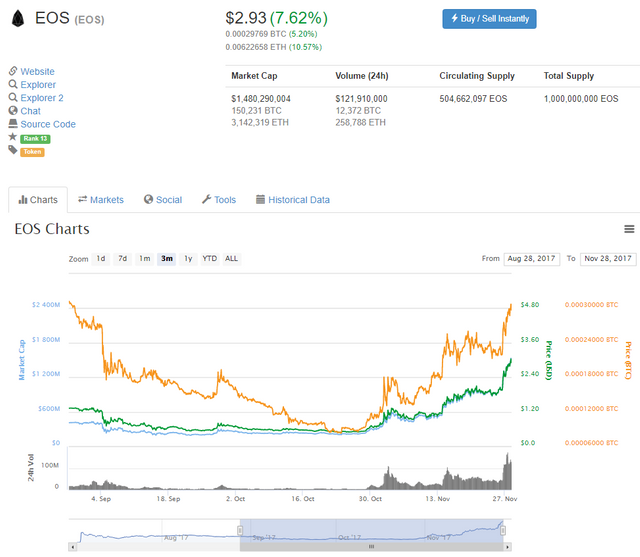The width and height of the screenshot is (640, 557).
Task: Open the Website link
Action: click(38, 71)
